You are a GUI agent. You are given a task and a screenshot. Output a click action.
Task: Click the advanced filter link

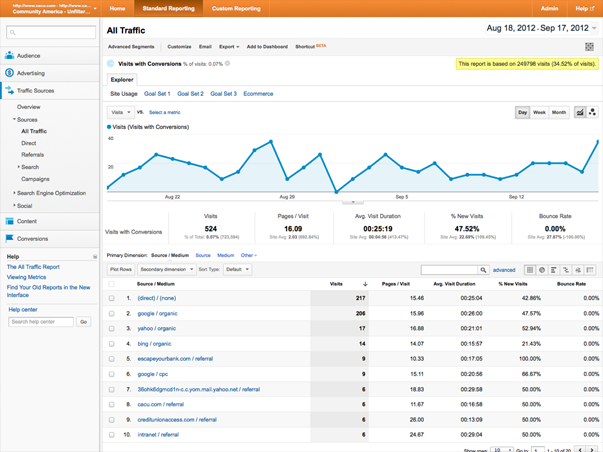[504, 270]
